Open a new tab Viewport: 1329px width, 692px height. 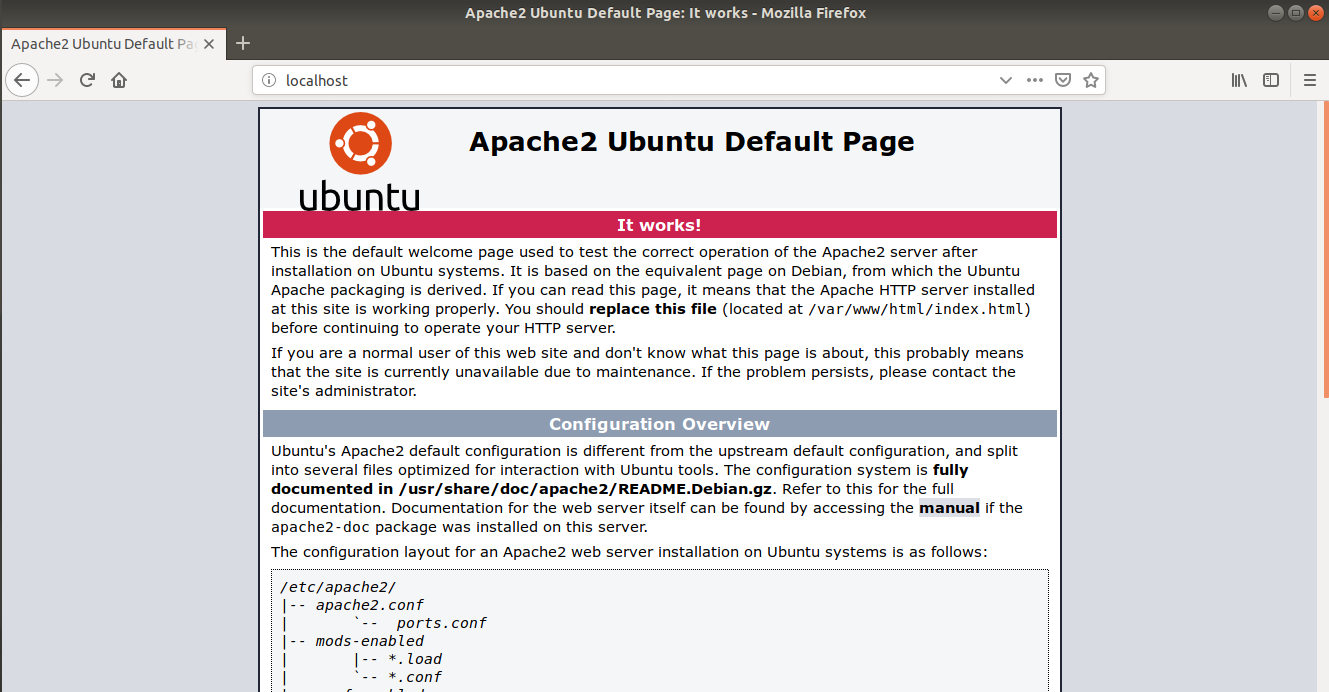(x=243, y=43)
